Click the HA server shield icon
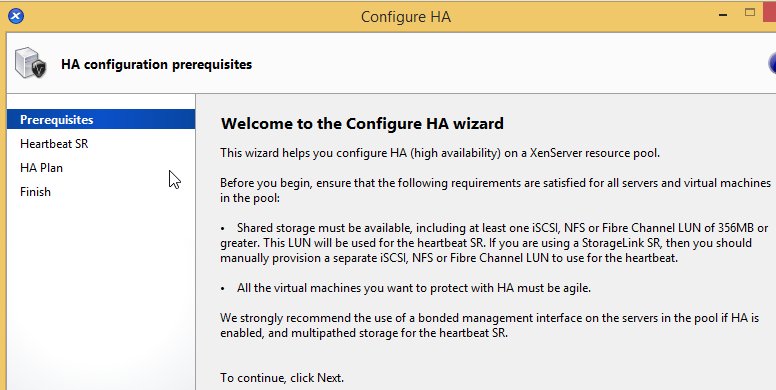The width and height of the screenshot is (776, 390). 31,63
